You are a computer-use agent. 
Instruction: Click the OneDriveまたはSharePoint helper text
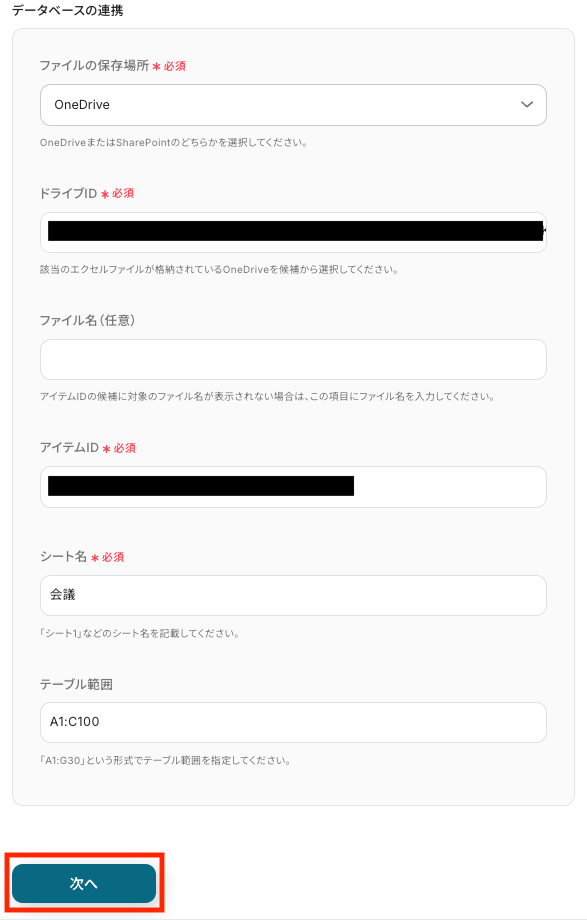[174, 143]
